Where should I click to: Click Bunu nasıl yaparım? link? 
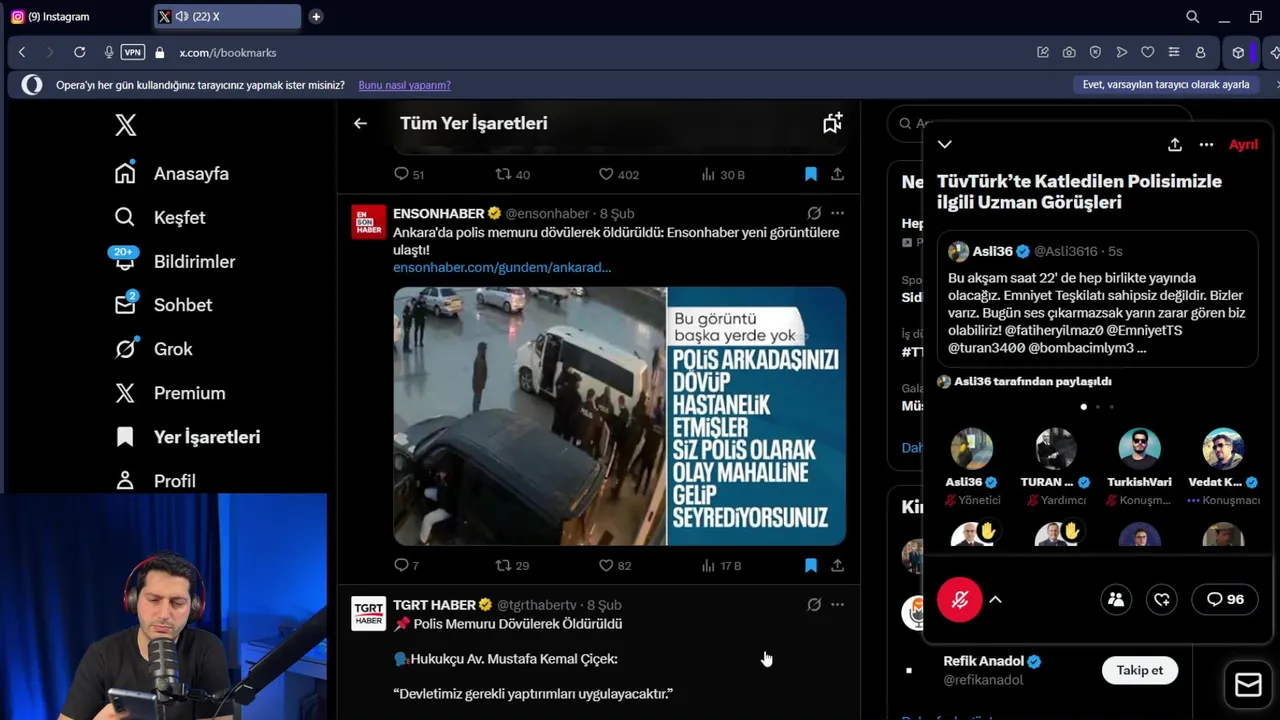pyautogui.click(x=404, y=85)
